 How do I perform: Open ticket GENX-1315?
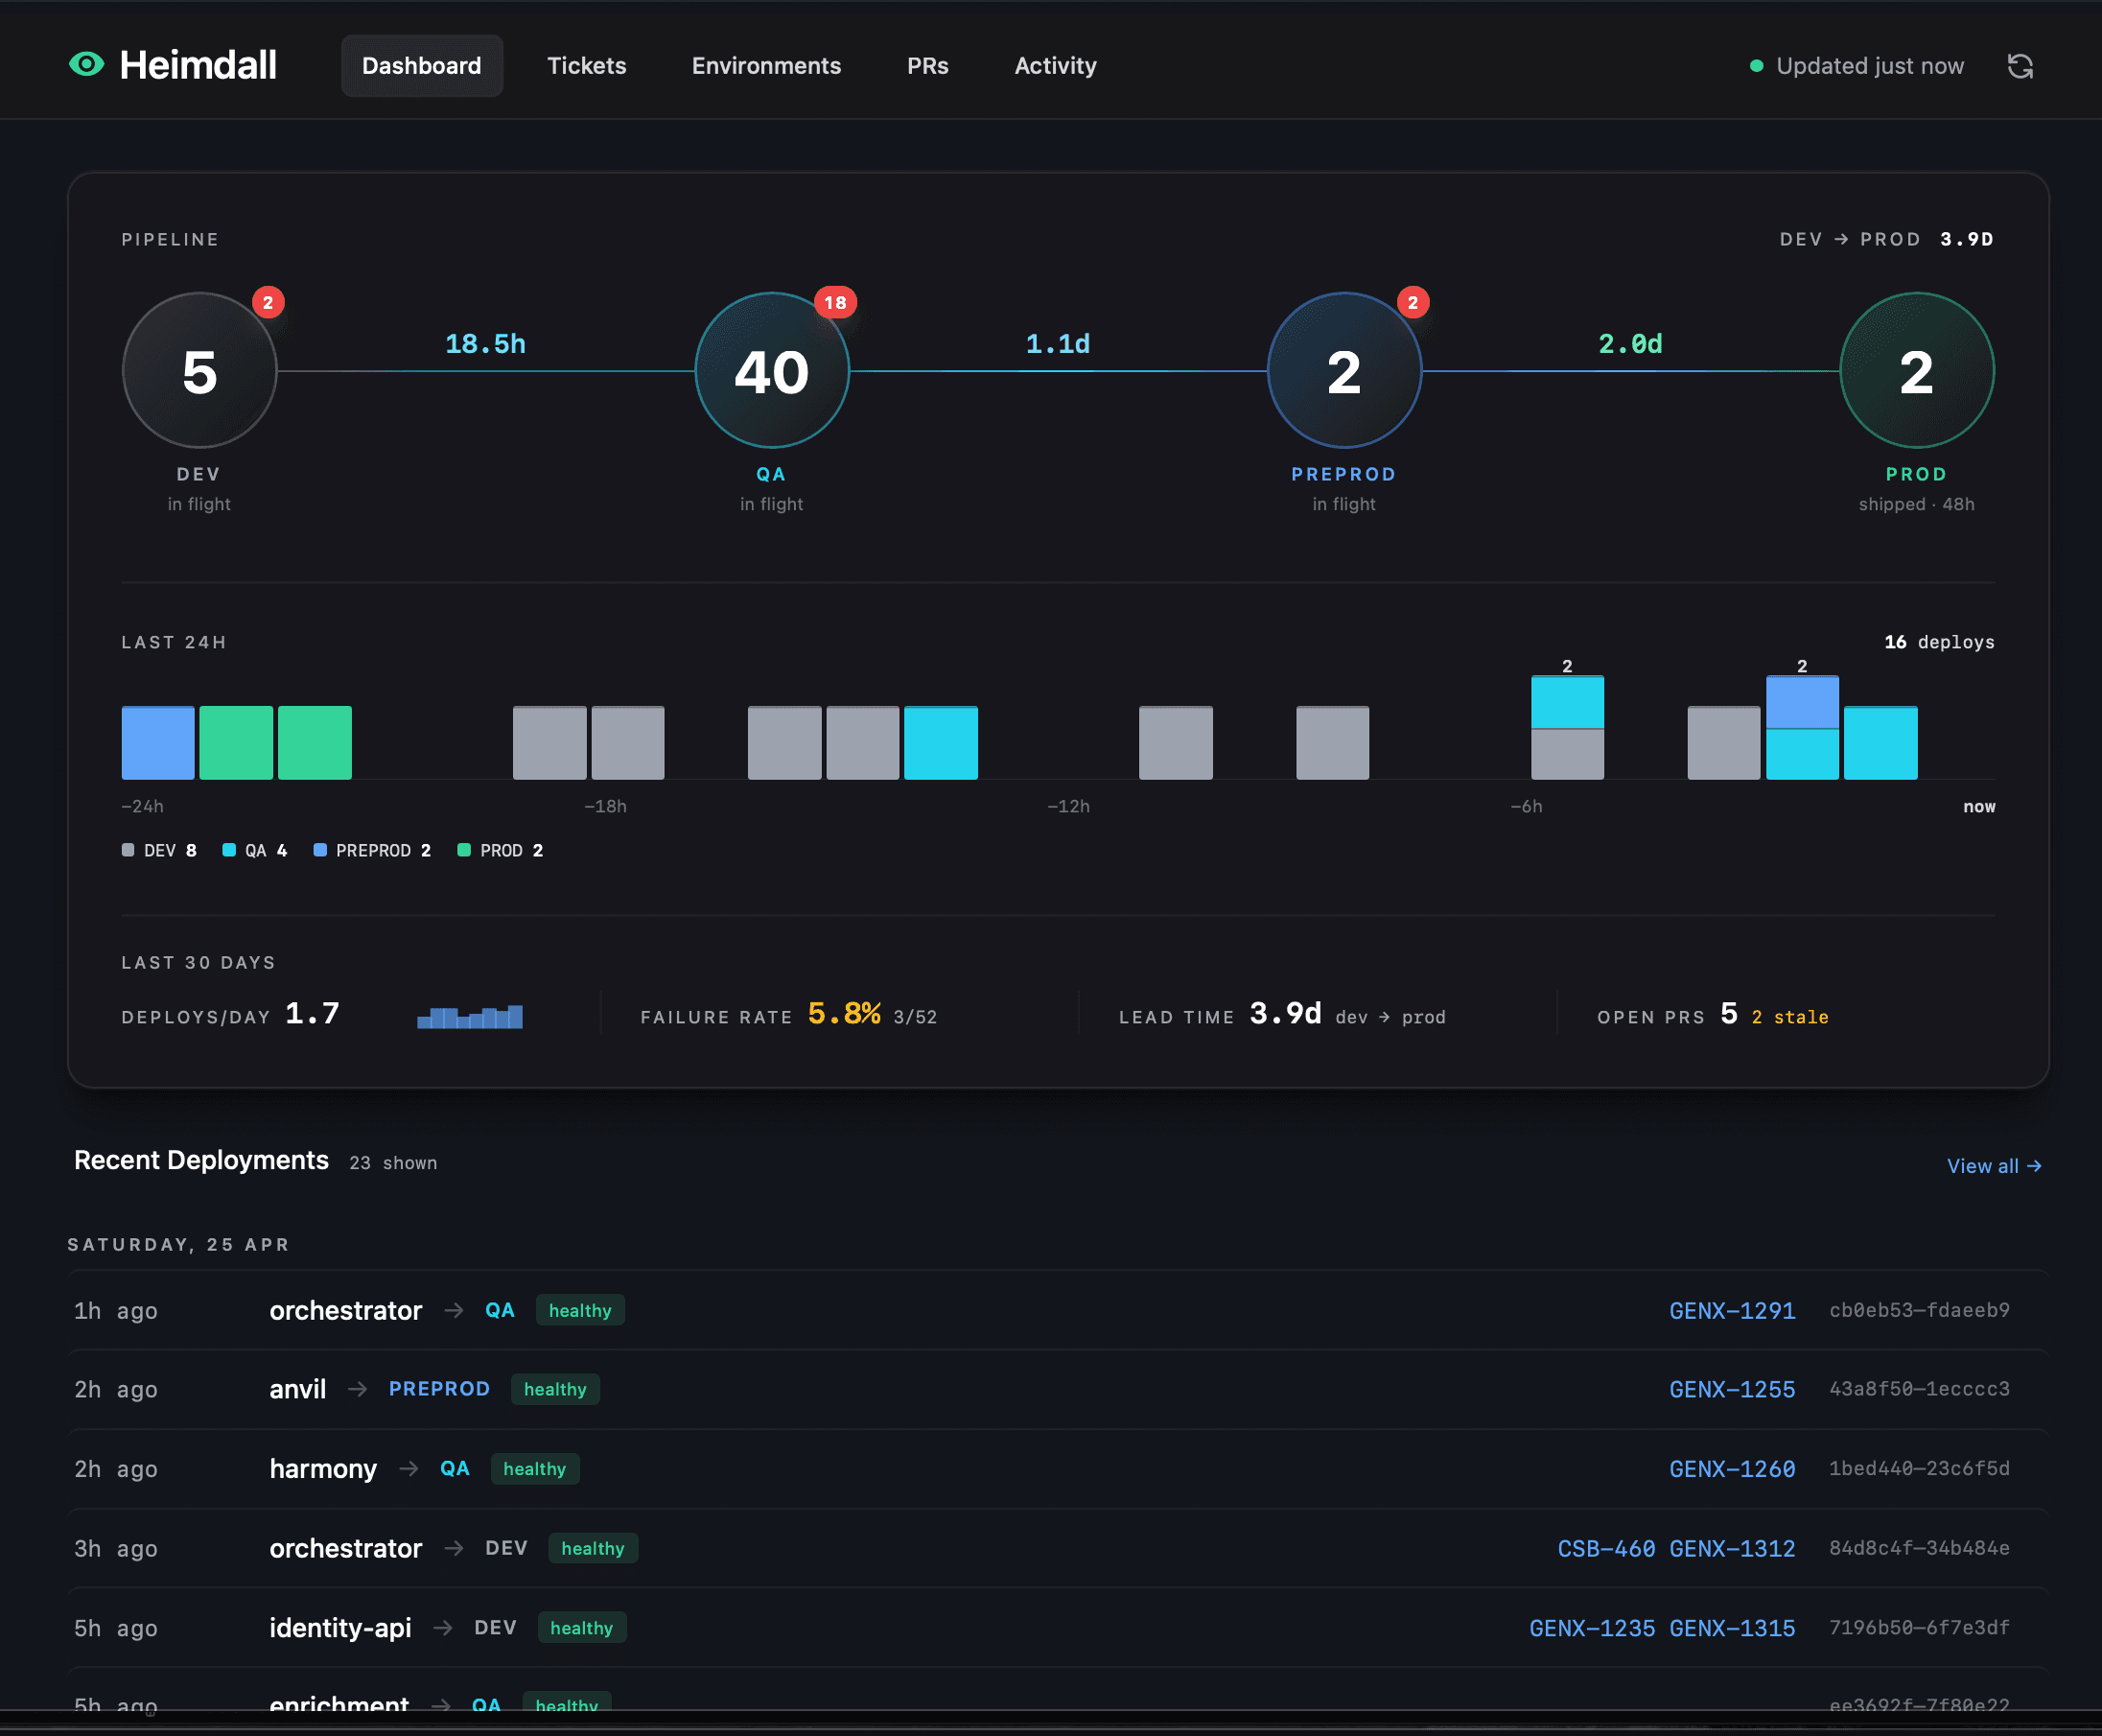click(1732, 1628)
